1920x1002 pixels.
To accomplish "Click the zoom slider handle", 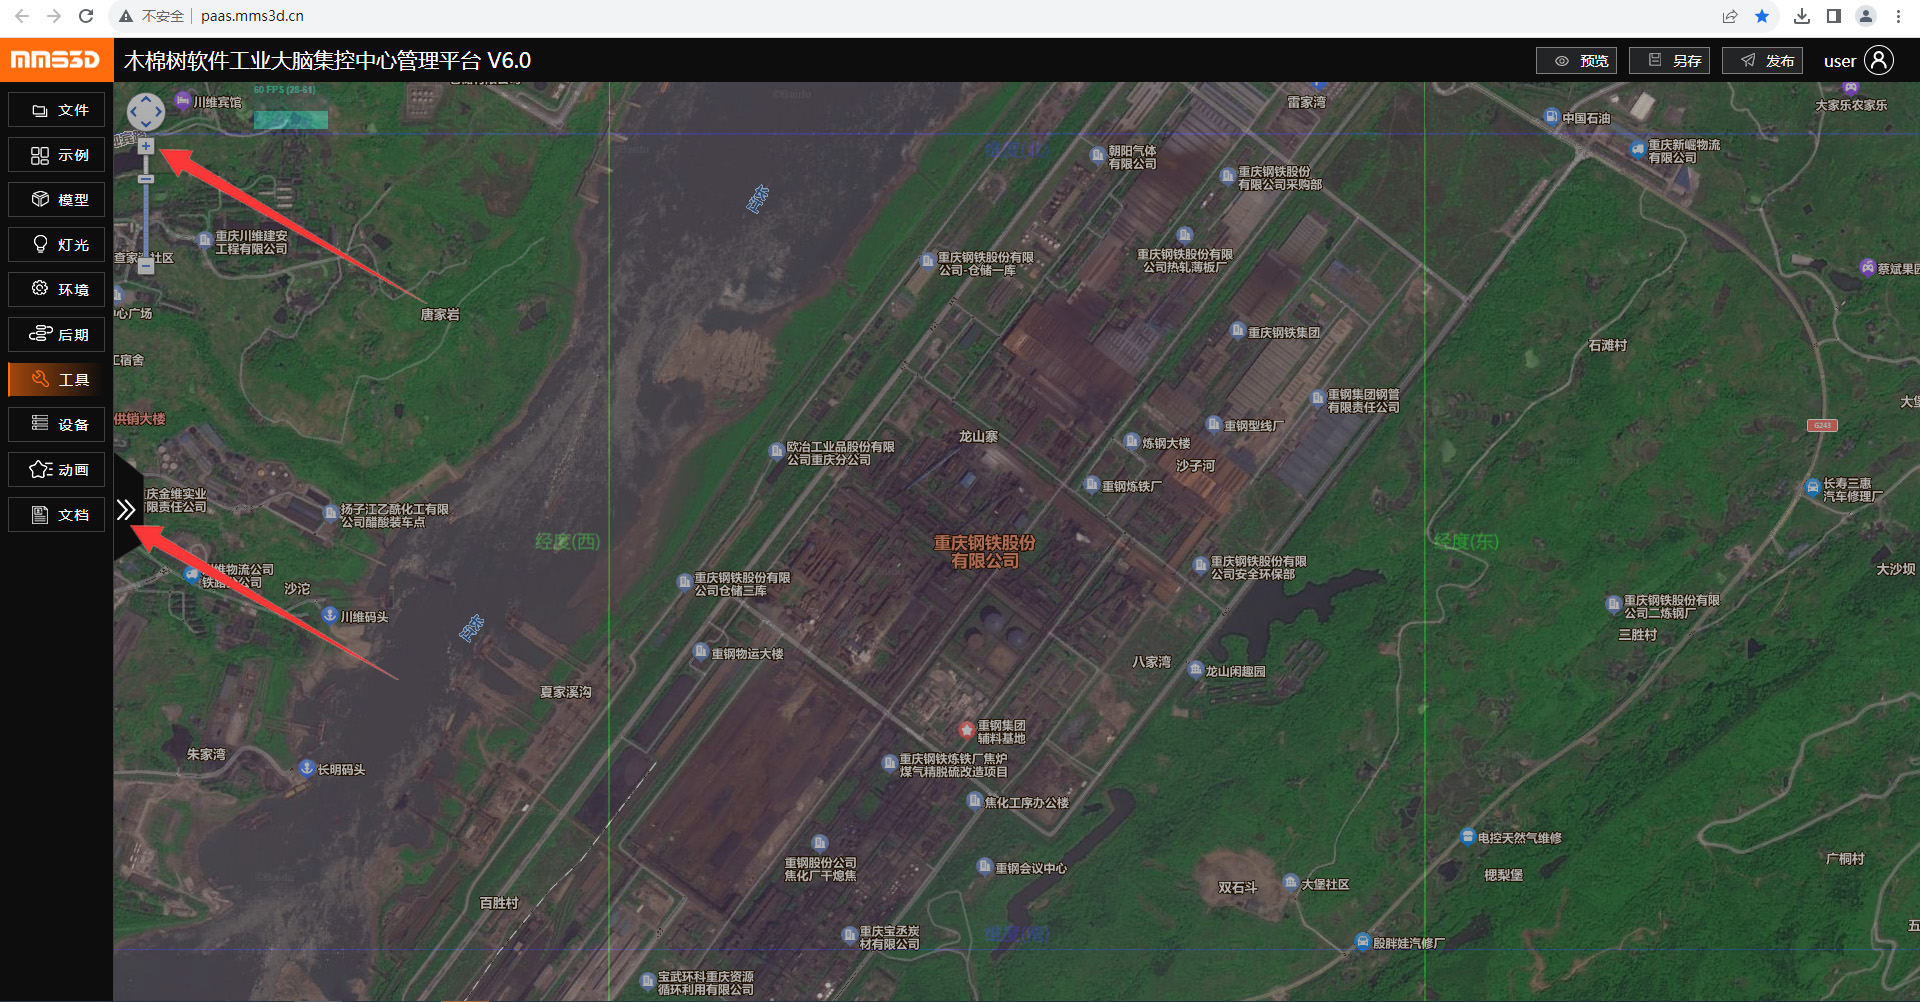I will pos(146,179).
